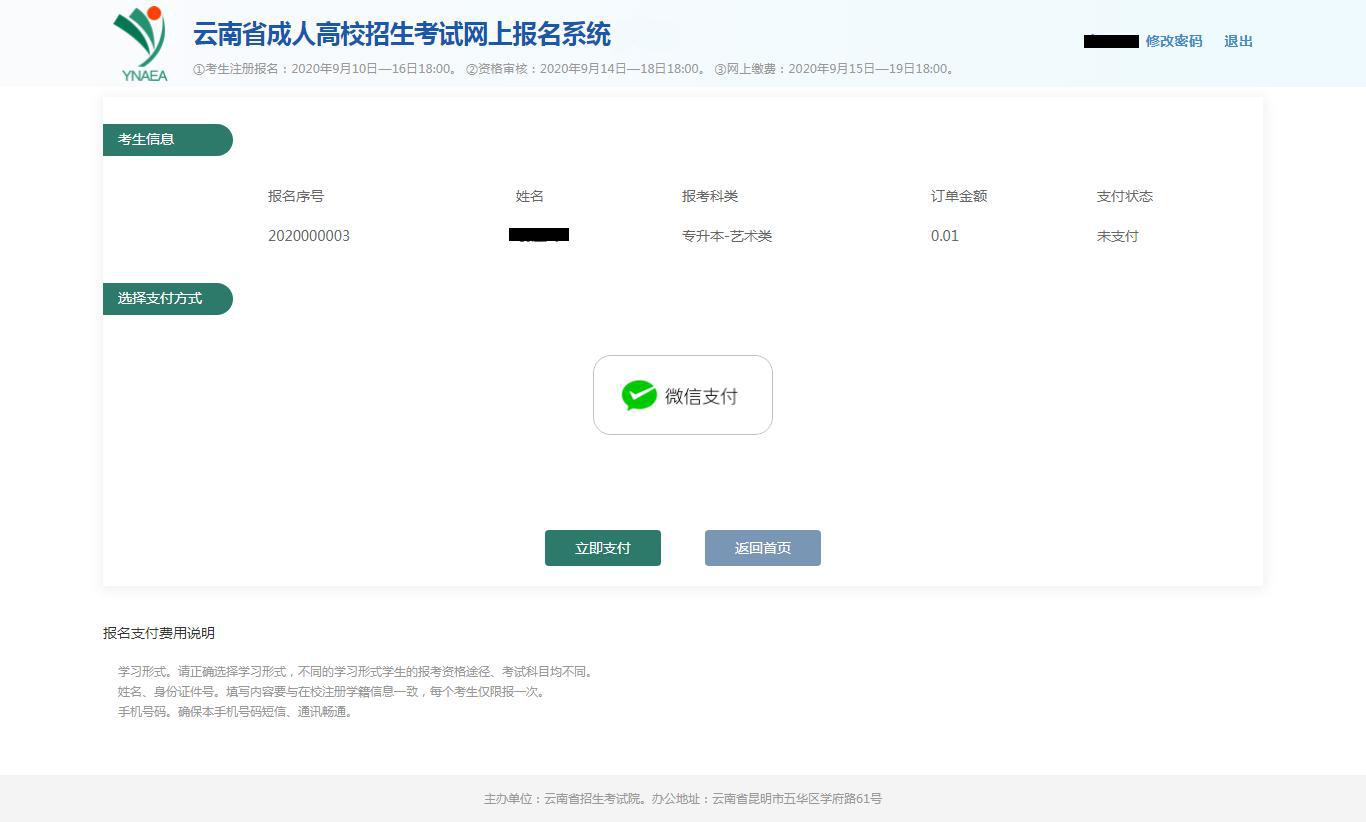The width and height of the screenshot is (1366, 822).
Task: Click the 考生信息 section header badge
Action: (x=167, y=139)
